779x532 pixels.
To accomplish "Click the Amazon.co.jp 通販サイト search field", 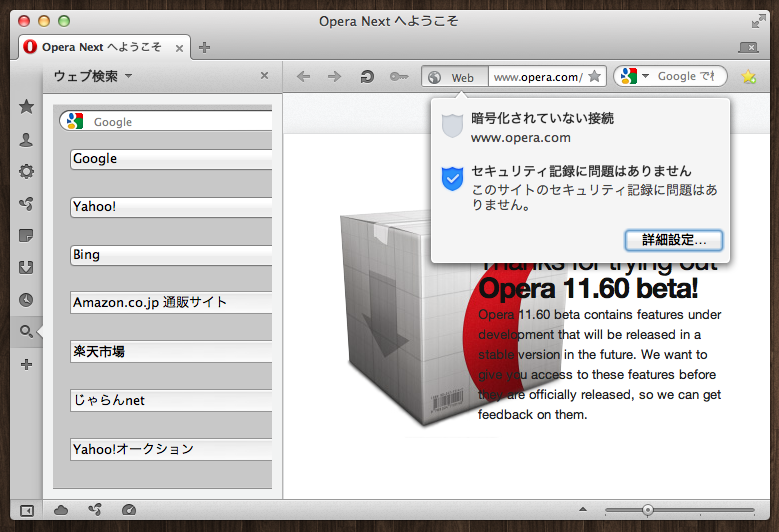I will [x=171, y=303].
